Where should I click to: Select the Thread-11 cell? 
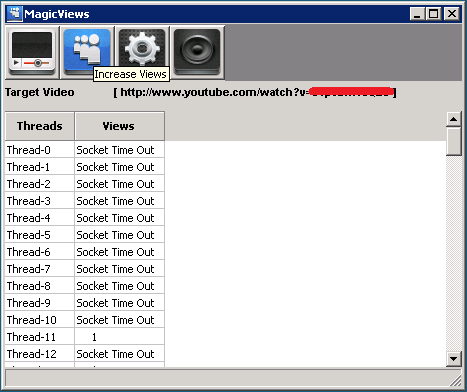point(40,337)
